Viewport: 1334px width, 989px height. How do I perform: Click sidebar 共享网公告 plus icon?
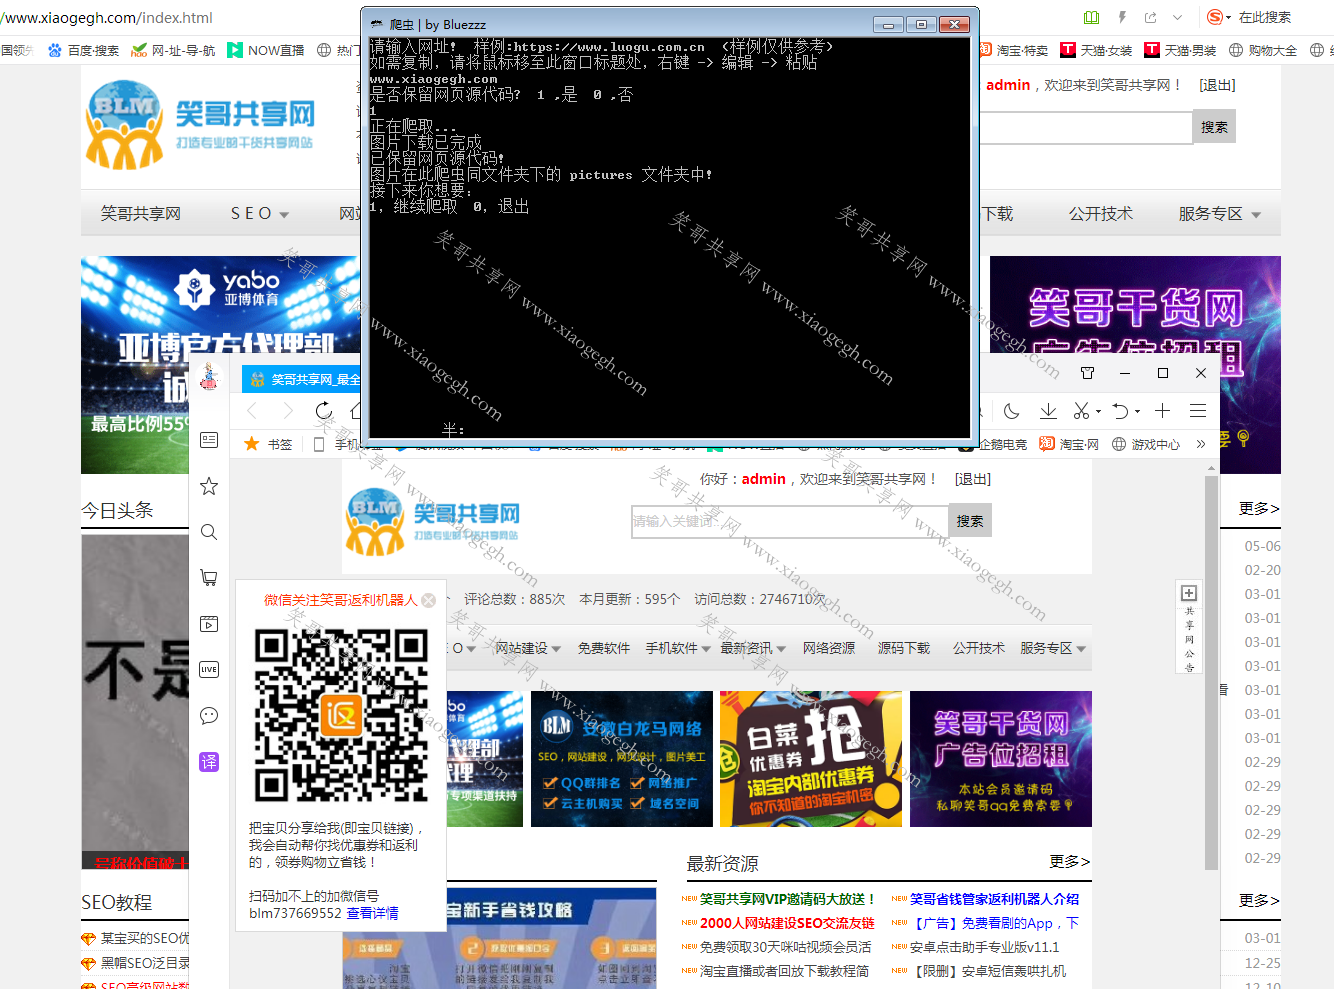pos(1189,593)
